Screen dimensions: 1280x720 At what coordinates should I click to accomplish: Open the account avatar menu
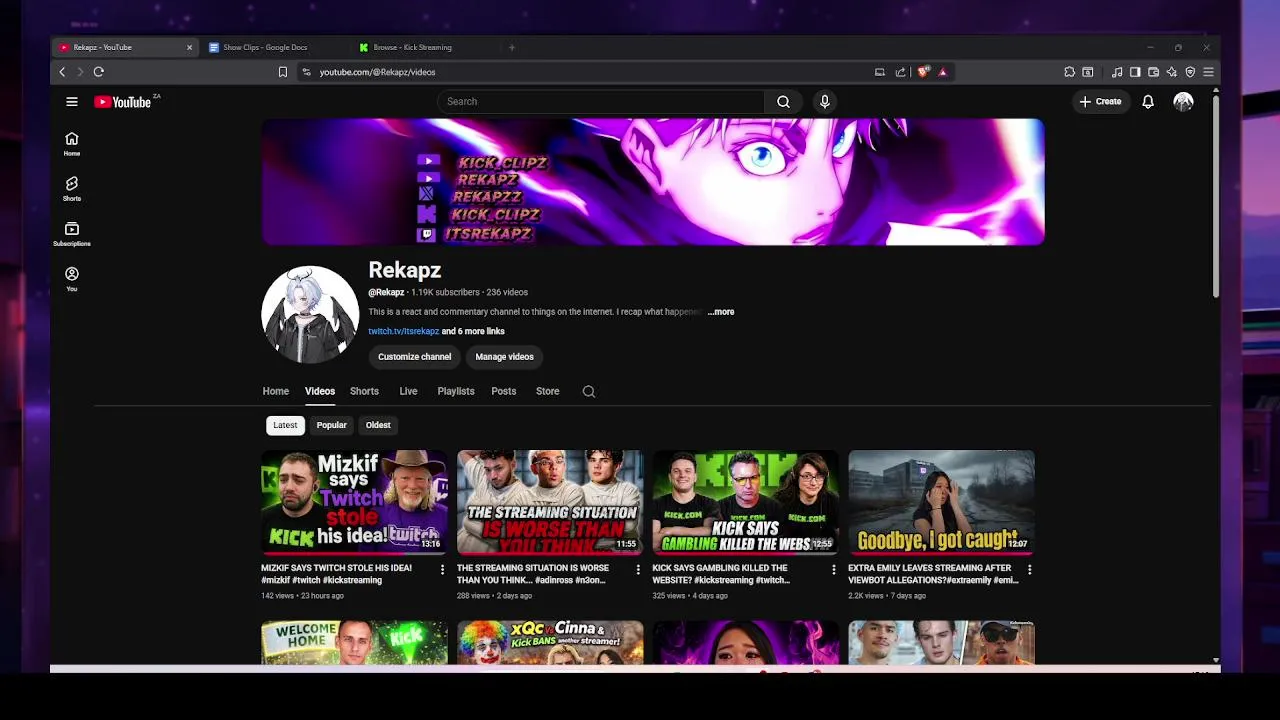pos(1183,101)
